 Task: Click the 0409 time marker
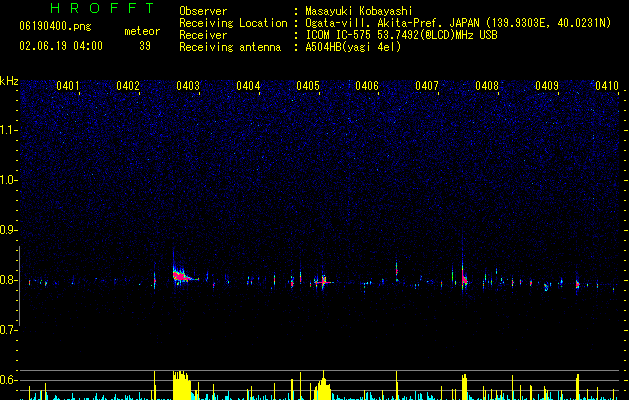point(547,86)
